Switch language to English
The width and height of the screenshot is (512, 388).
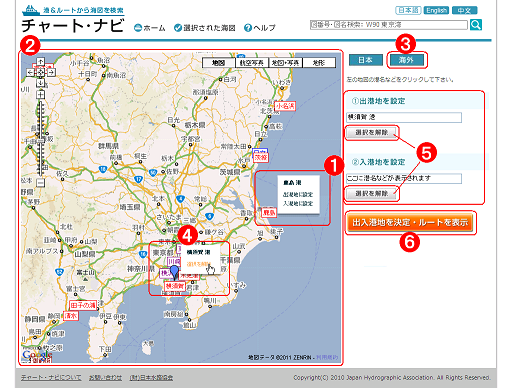[436, 10]
